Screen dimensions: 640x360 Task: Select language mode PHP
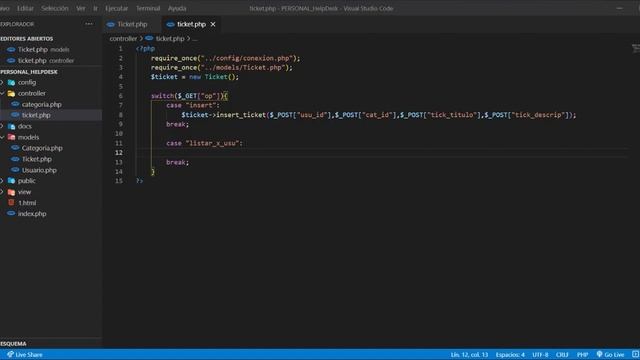[582, 355]
